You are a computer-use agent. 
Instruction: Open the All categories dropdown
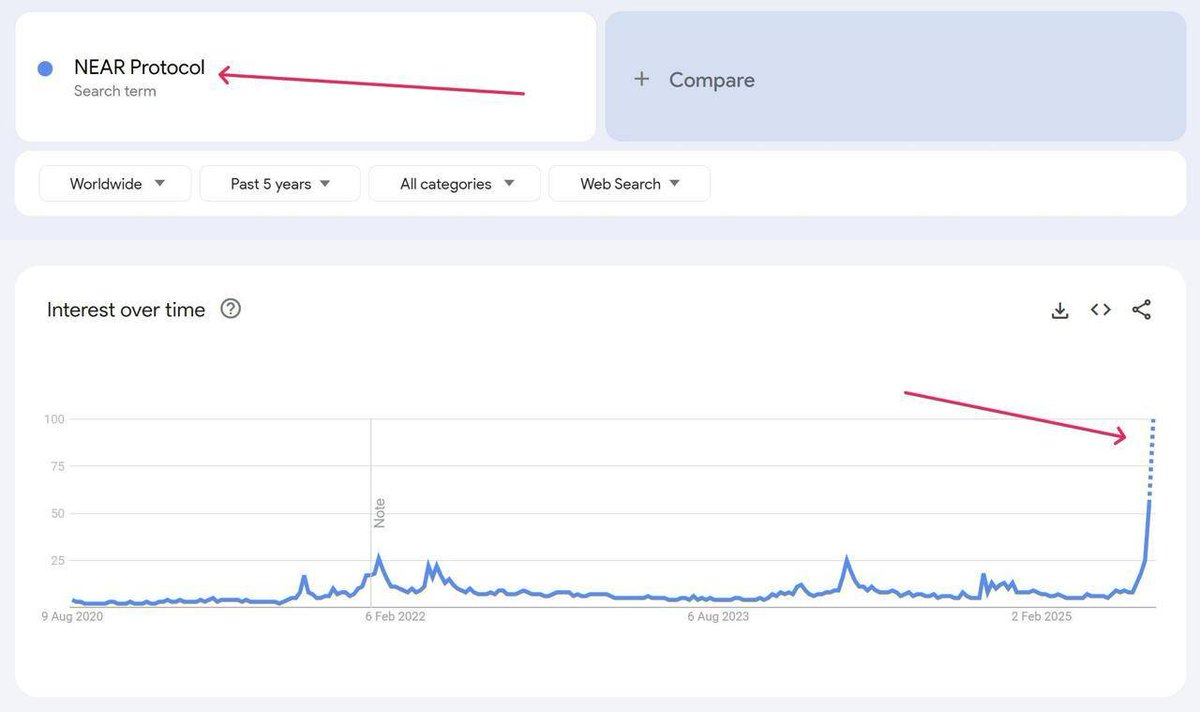[454, 184]
